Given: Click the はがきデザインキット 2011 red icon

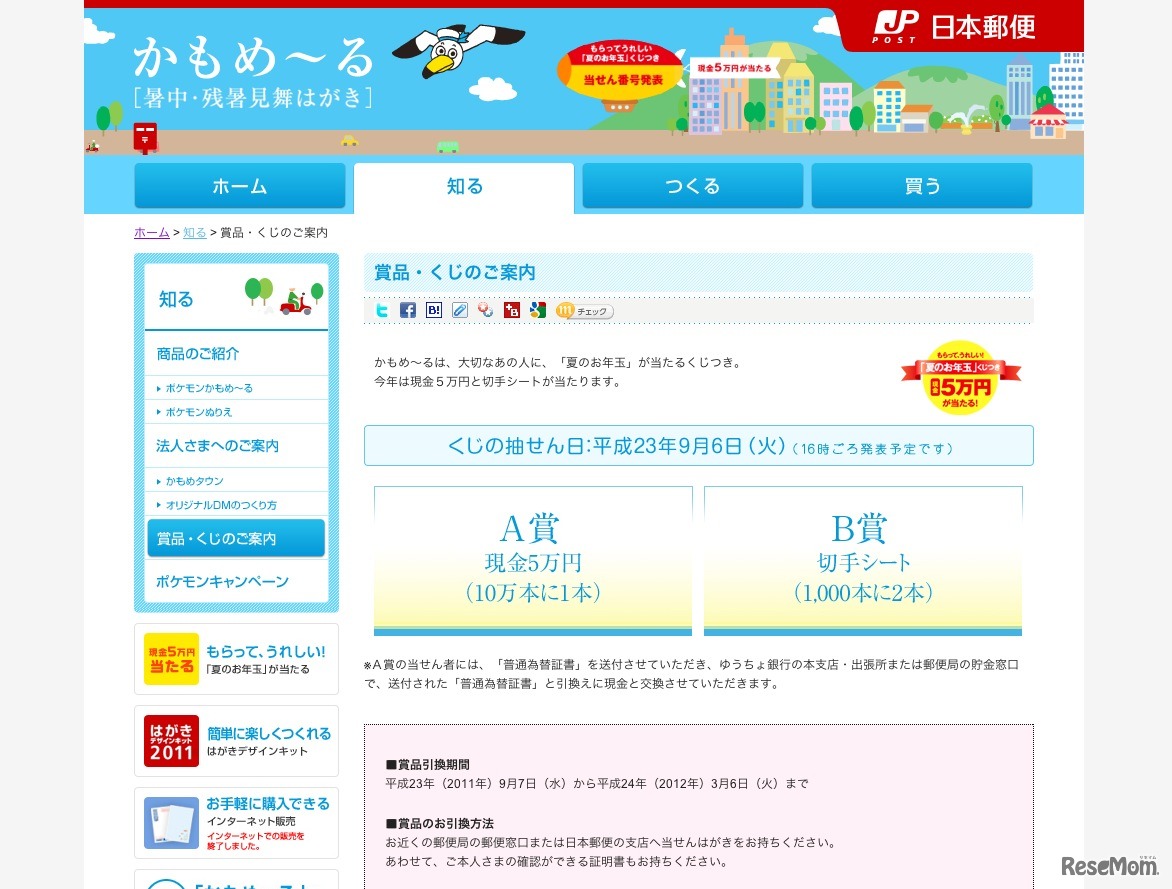Looking at the screenshot, I should click(171, 741).
